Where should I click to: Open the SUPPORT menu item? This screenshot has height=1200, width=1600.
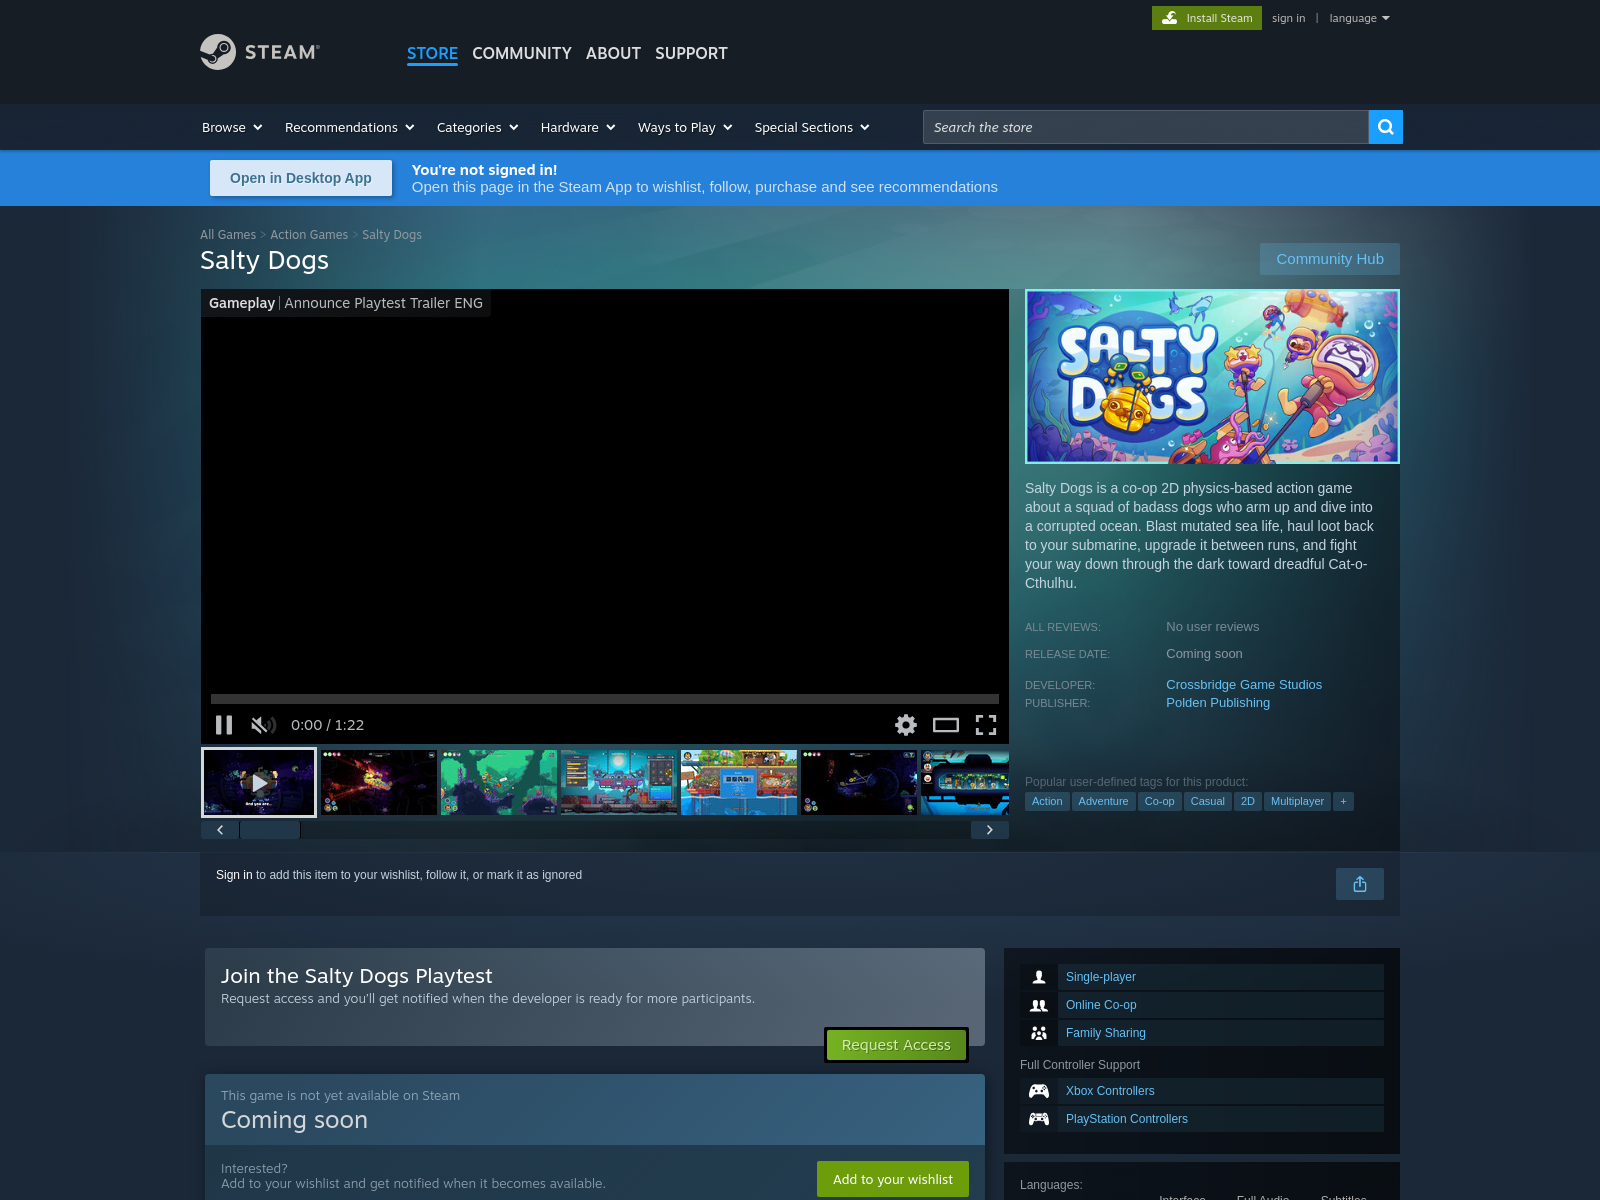(691, 53)
